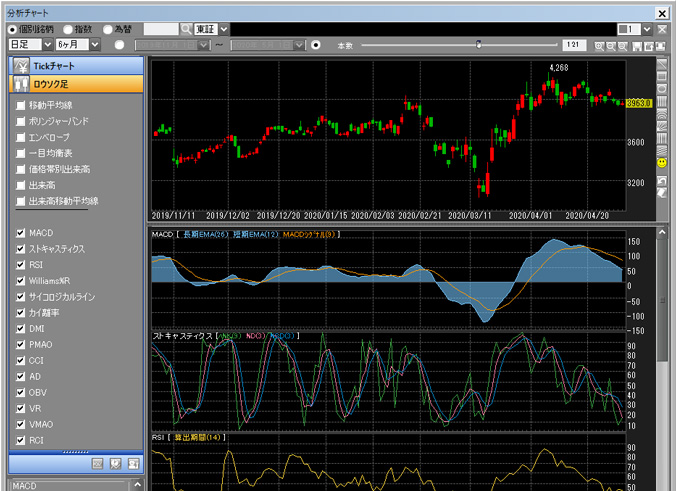Click the crossed-box icon beside the panel number selector
This screenshot has height=491, width=676.
click(x=662, y=29)
